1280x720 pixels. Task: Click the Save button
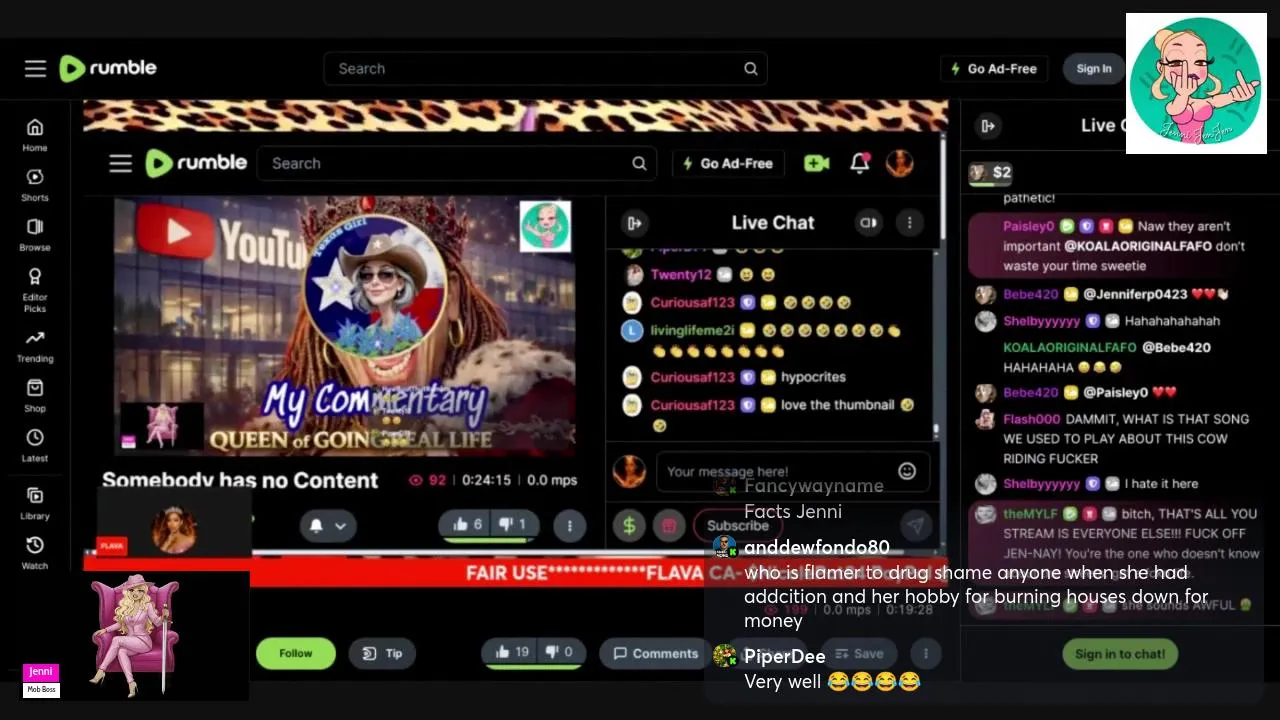tap(859, 653)
